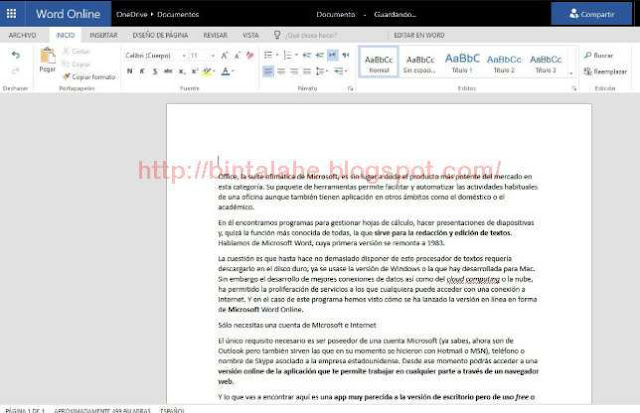This screenshot has height=413, width=640.
Task: Toggle superscript x² button
Action: [195, 71]
